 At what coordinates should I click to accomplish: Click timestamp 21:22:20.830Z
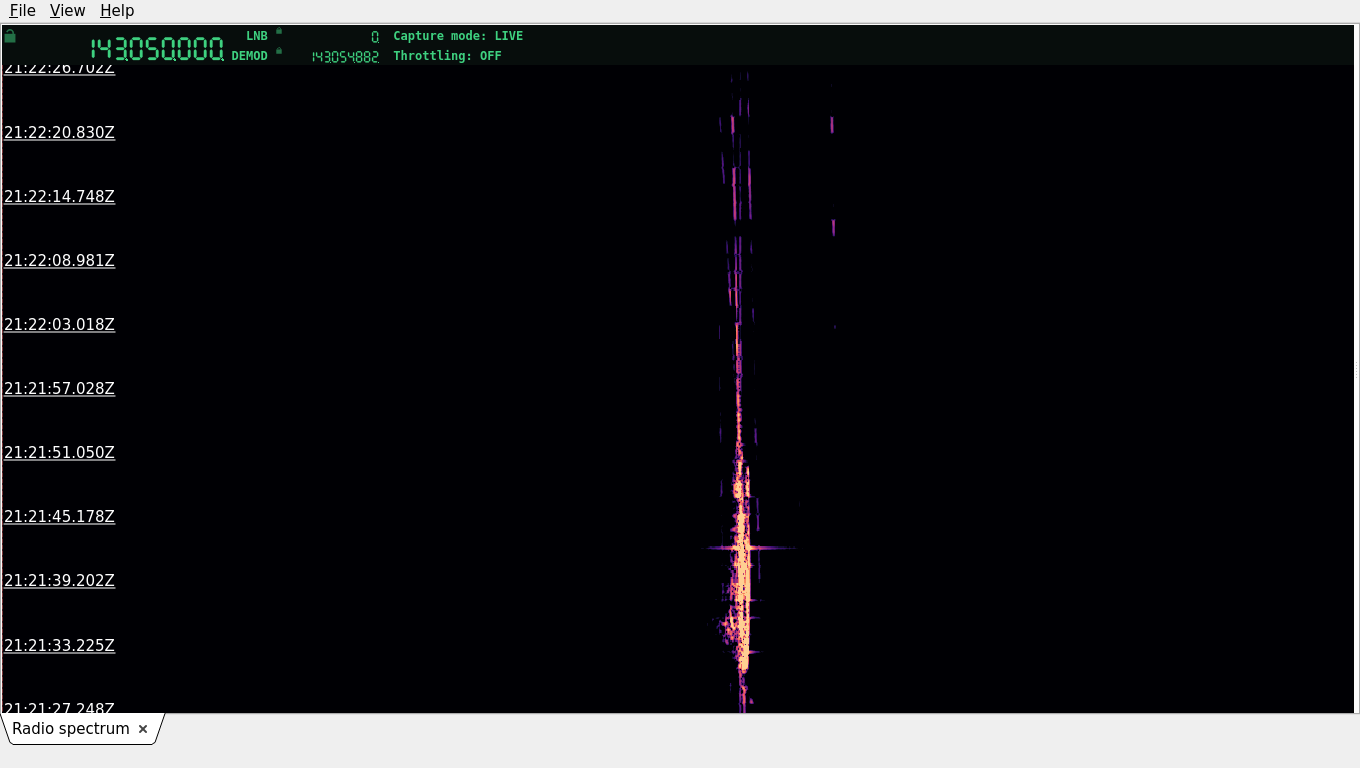[x=59, y=132]
